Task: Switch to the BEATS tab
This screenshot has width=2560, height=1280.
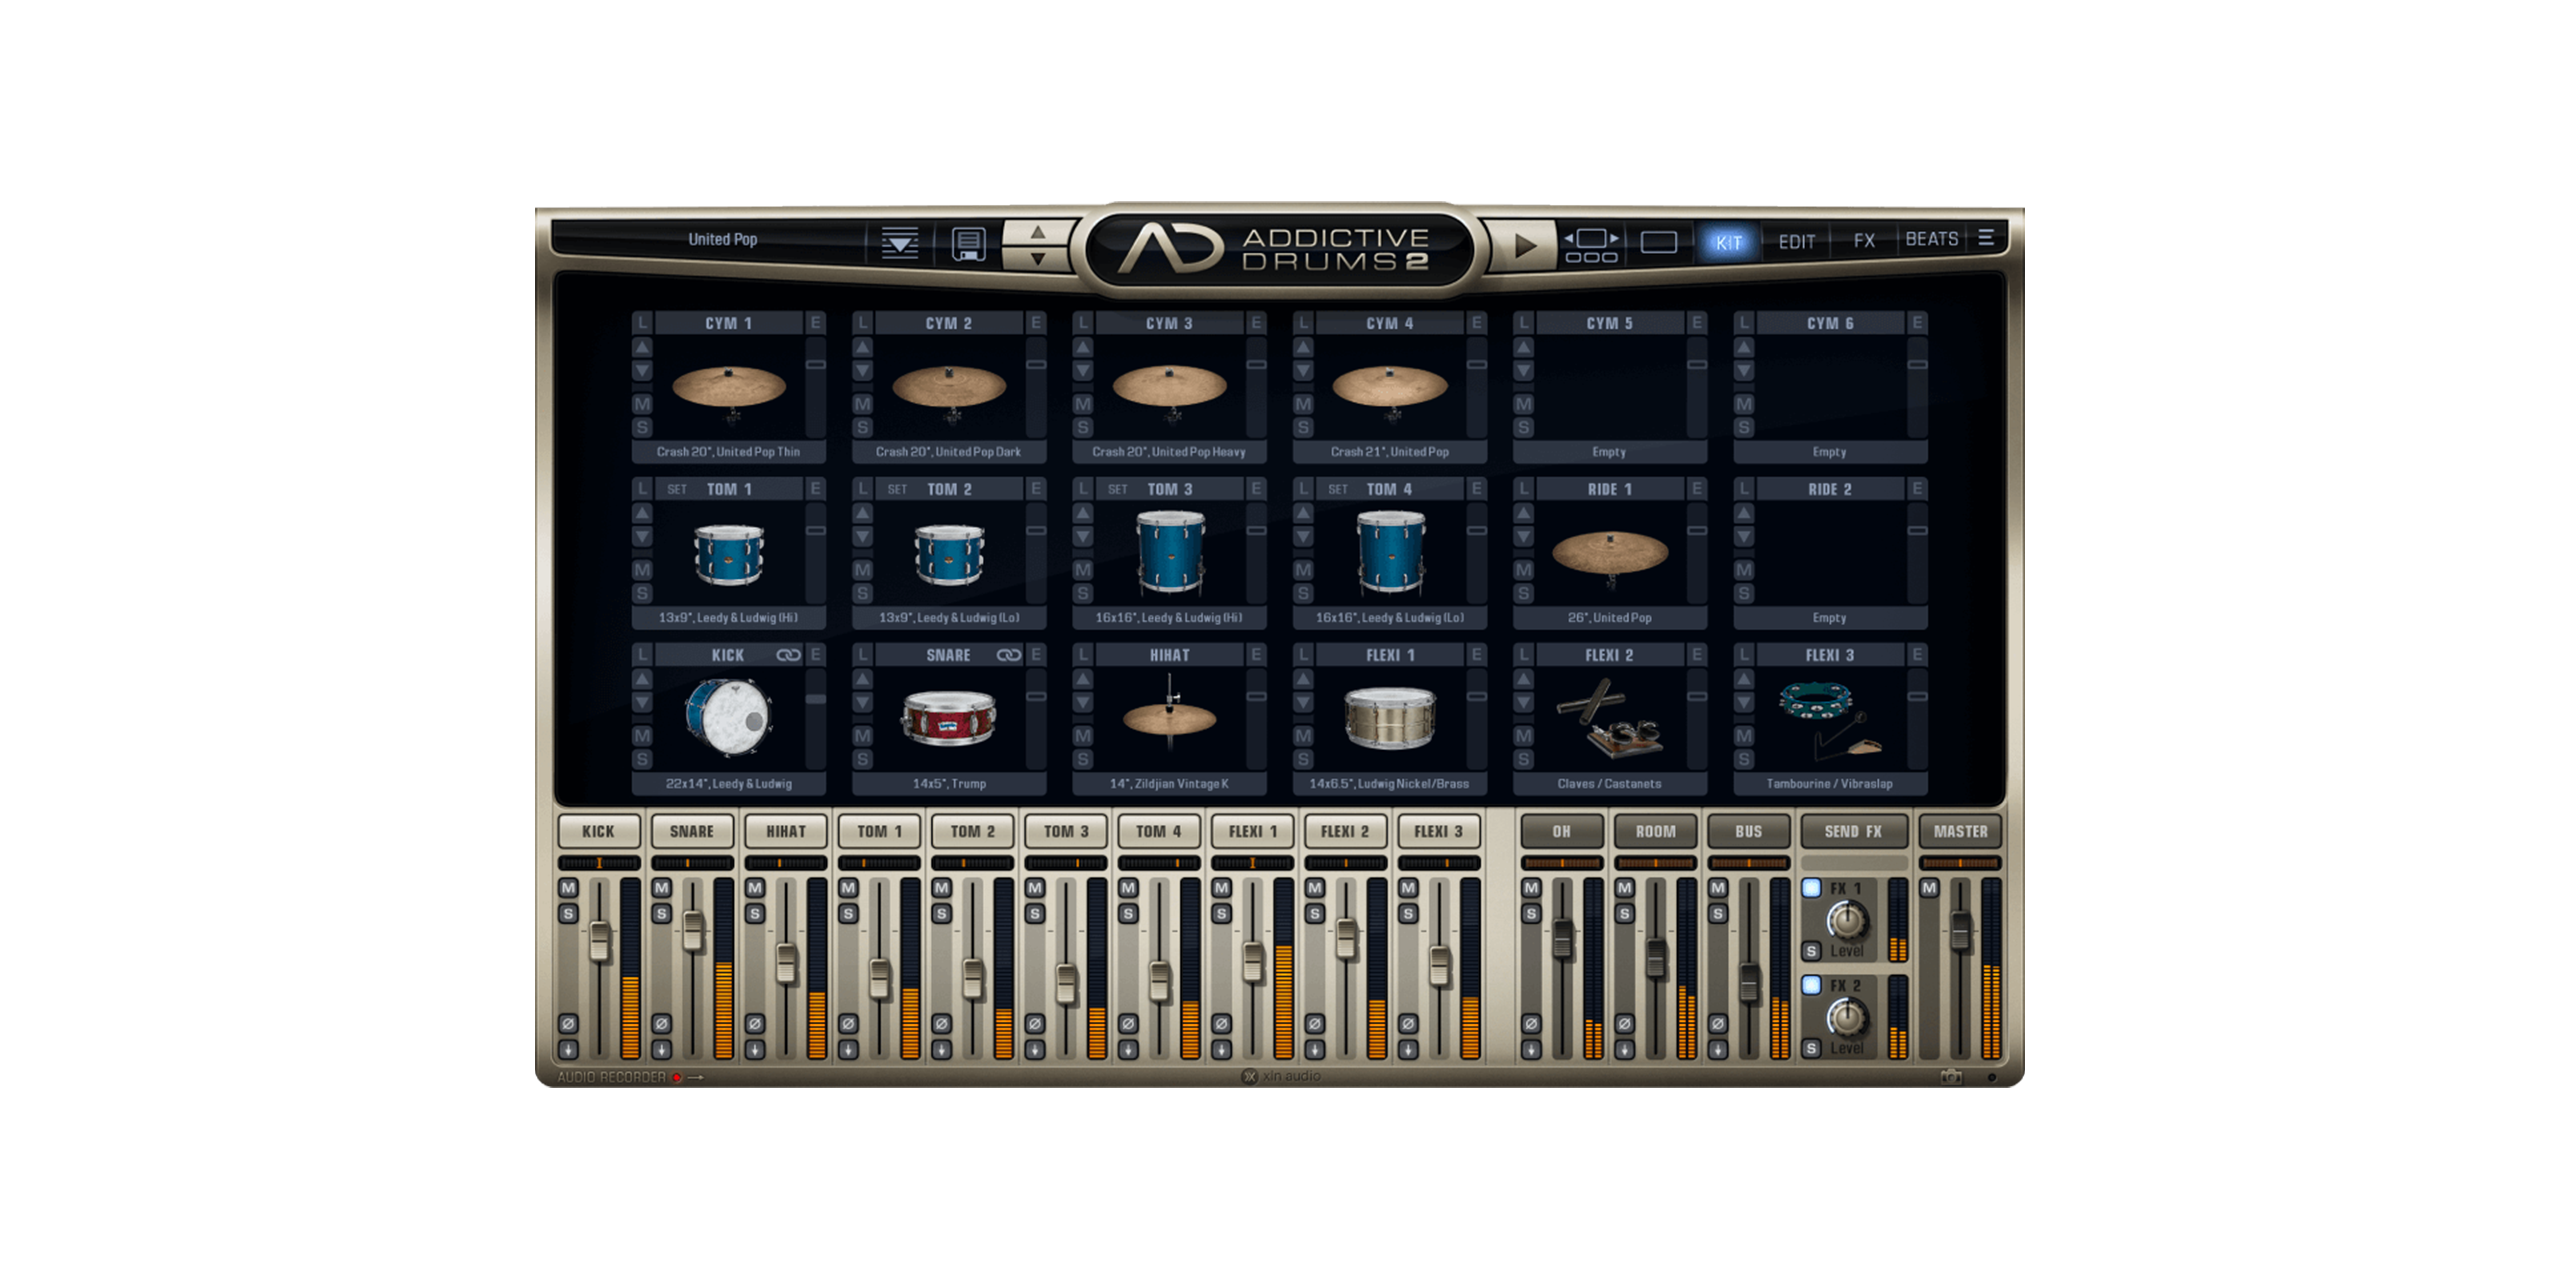Action: [x=1931, y=240]
